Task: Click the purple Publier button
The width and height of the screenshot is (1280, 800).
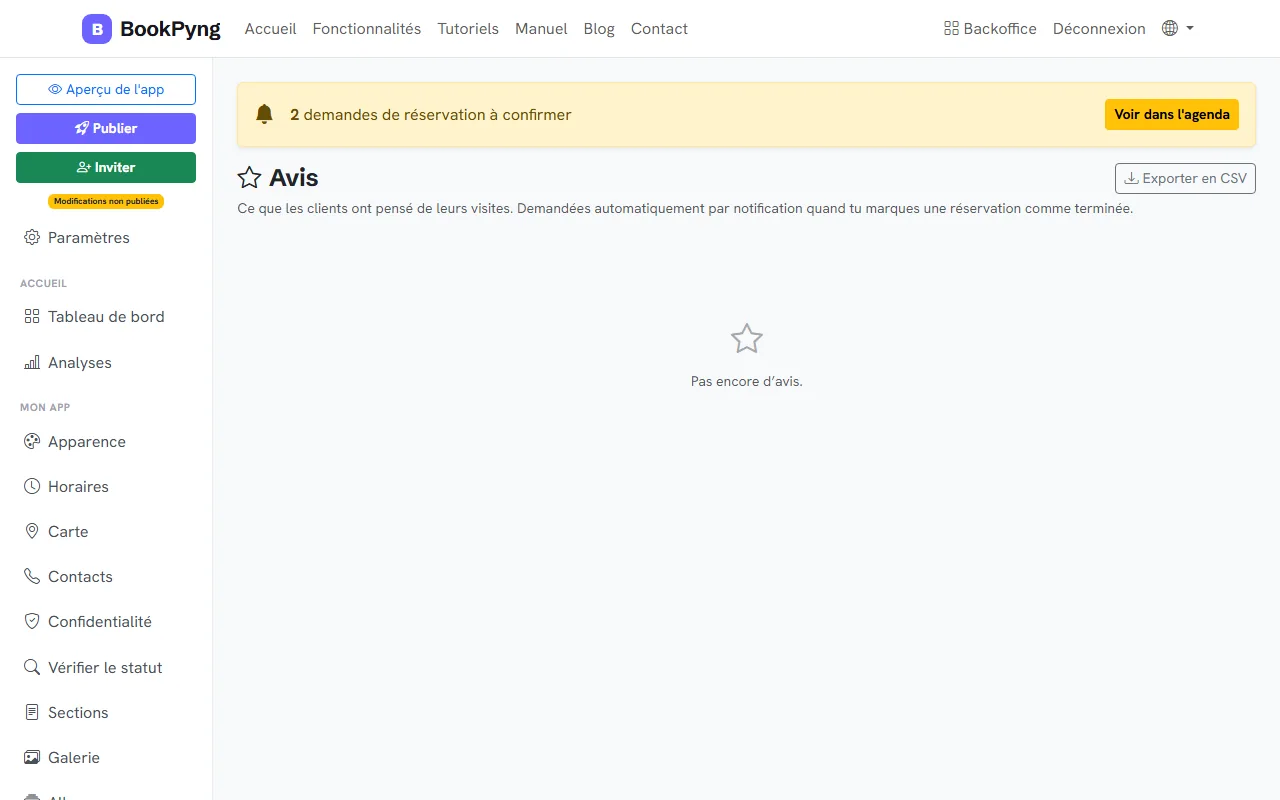Action: tap(106, 128)
